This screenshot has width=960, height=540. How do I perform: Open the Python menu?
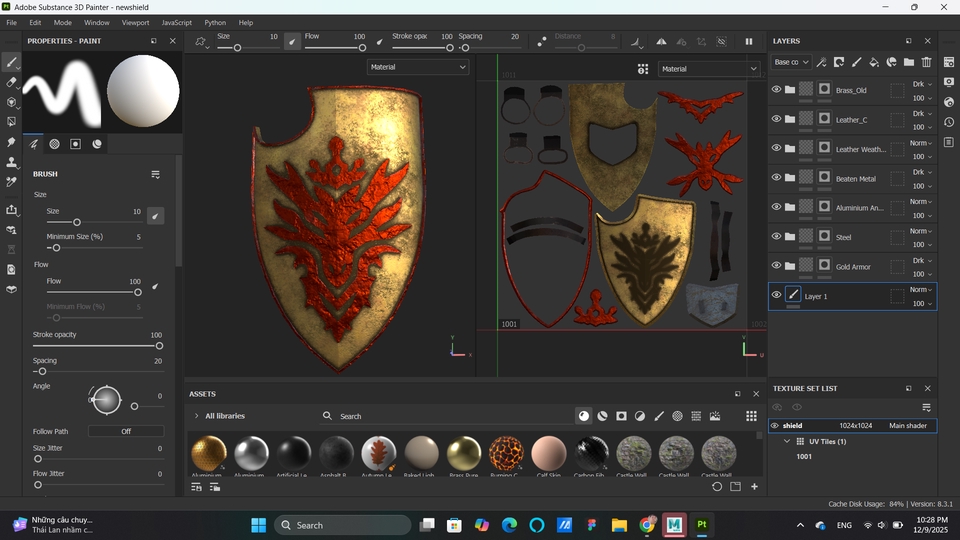(215, 22)
